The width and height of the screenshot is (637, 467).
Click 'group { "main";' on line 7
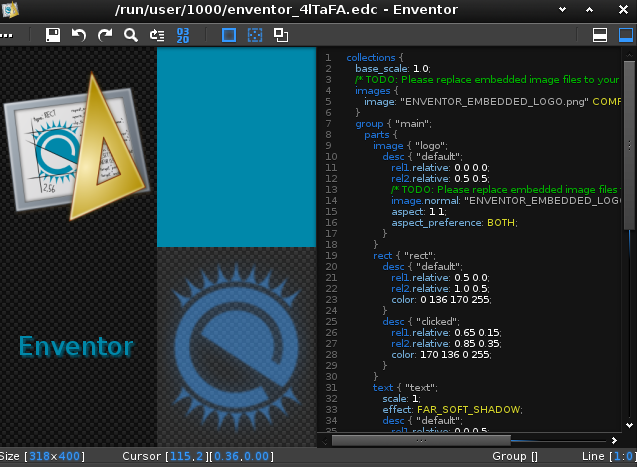[393, 123]
